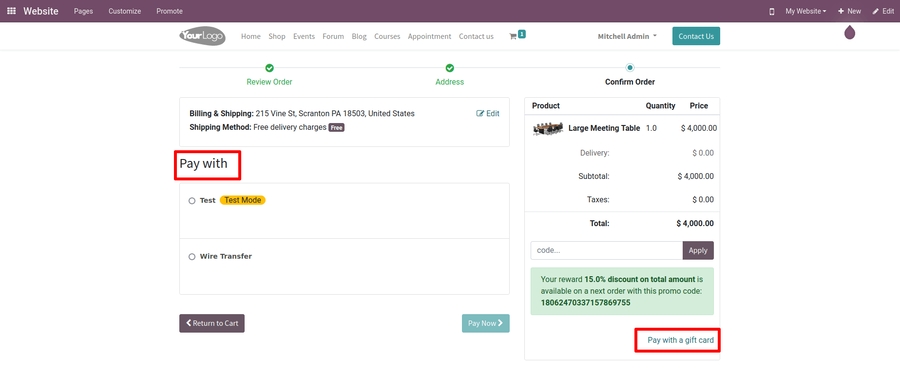Viewport: 900px width, 390px height.
Task: Click the Address step label
Action: point(449,82)
